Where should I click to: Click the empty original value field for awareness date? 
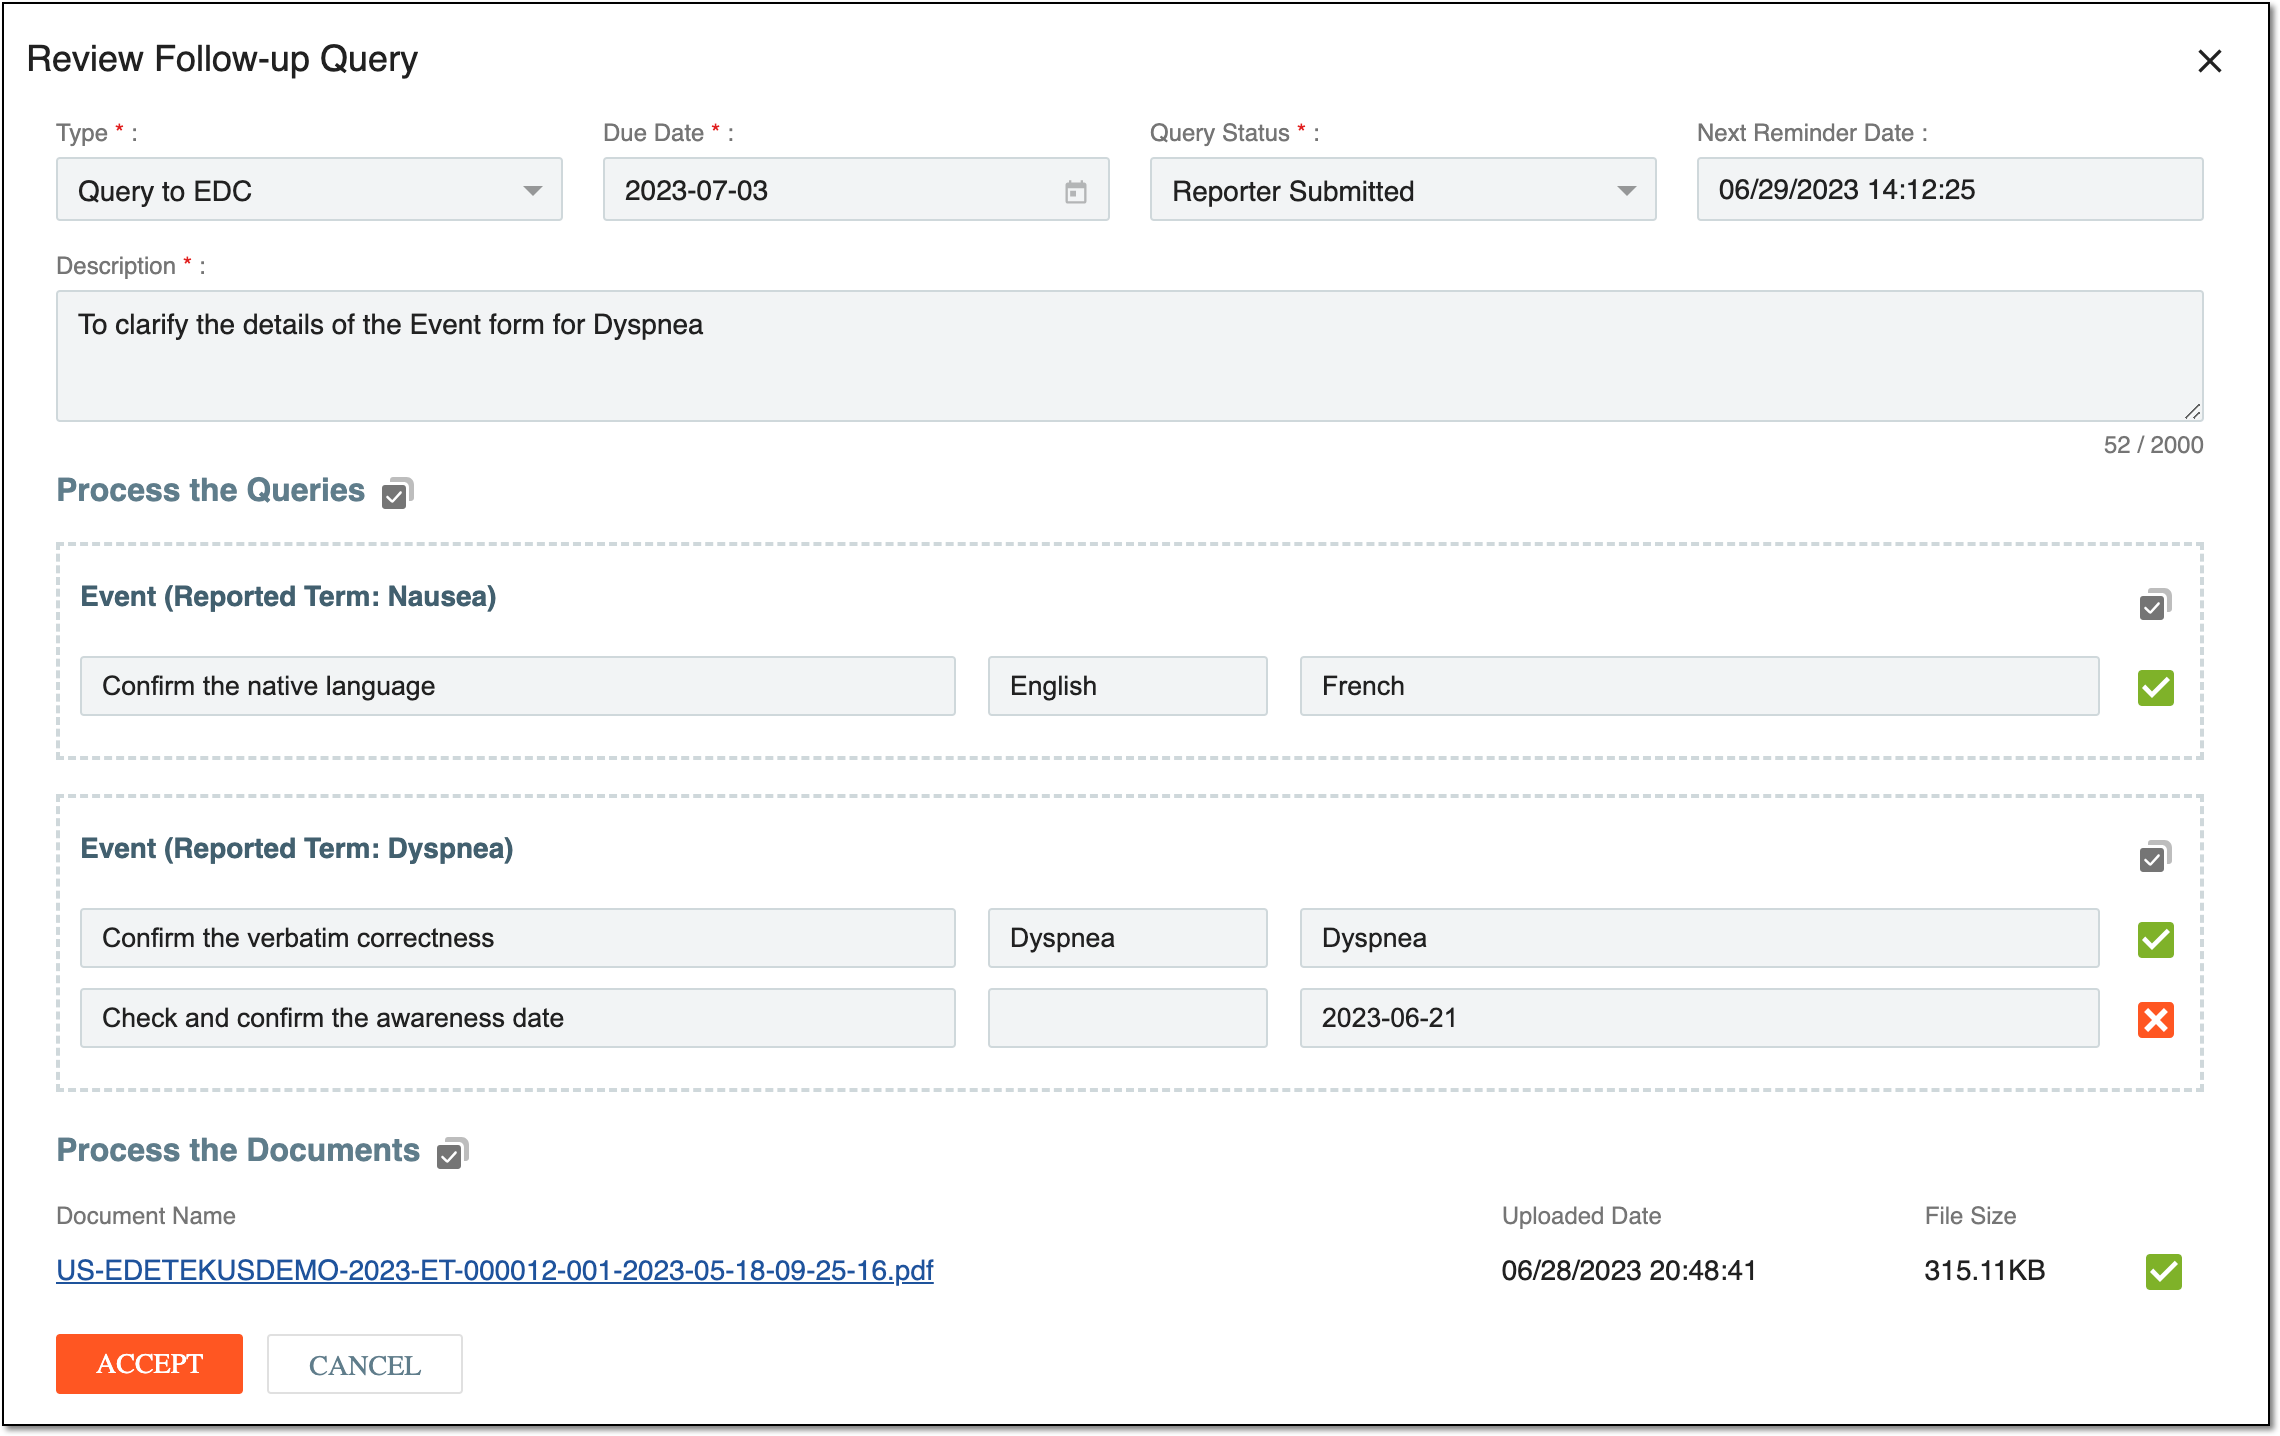[1127, 1018]
